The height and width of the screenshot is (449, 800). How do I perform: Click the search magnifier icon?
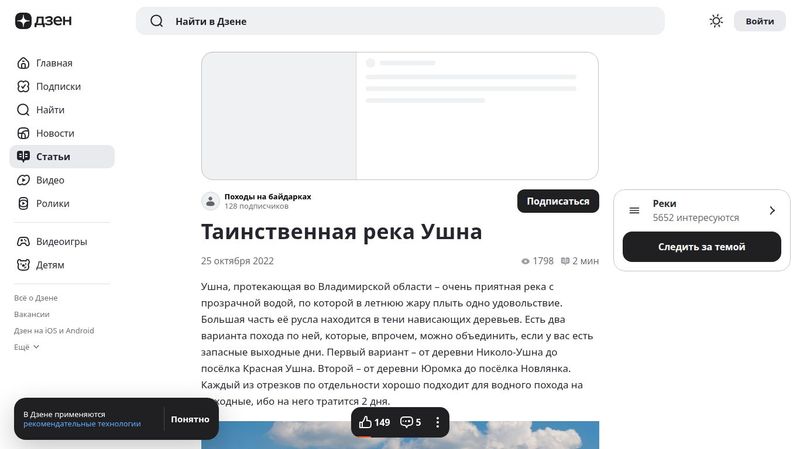coord(156,21)
